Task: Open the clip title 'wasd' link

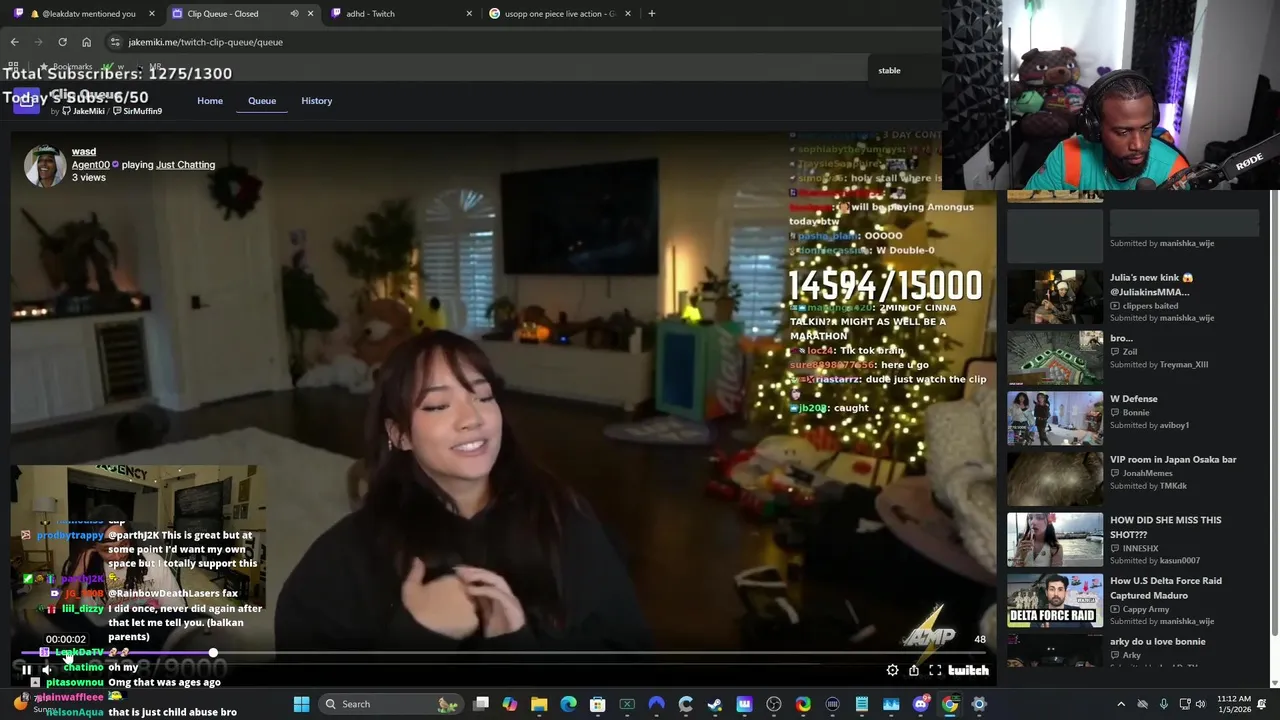Action: coord(84,152)
